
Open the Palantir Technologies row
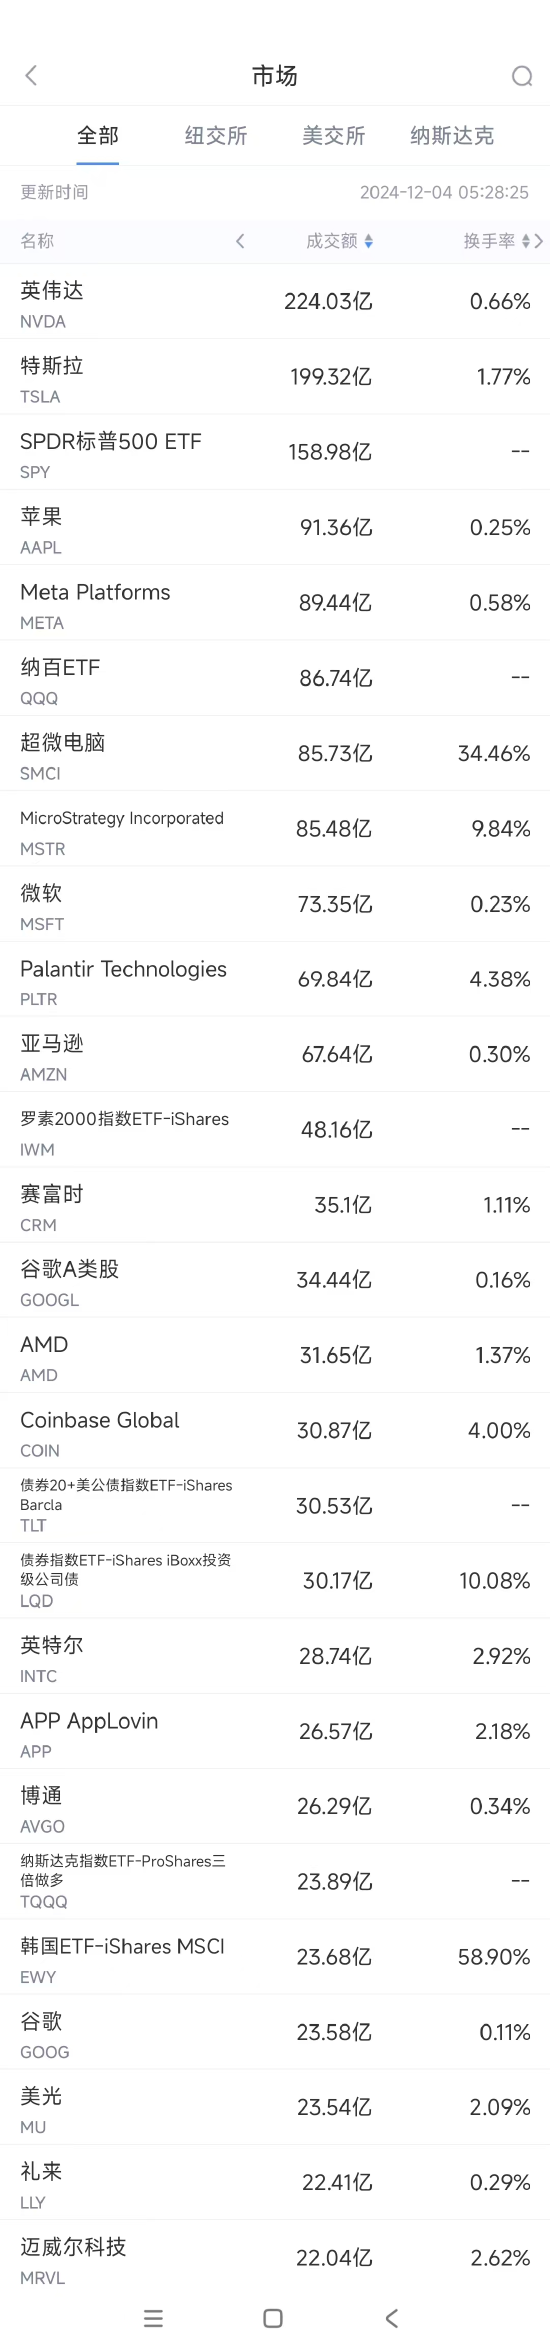[275, 979]
